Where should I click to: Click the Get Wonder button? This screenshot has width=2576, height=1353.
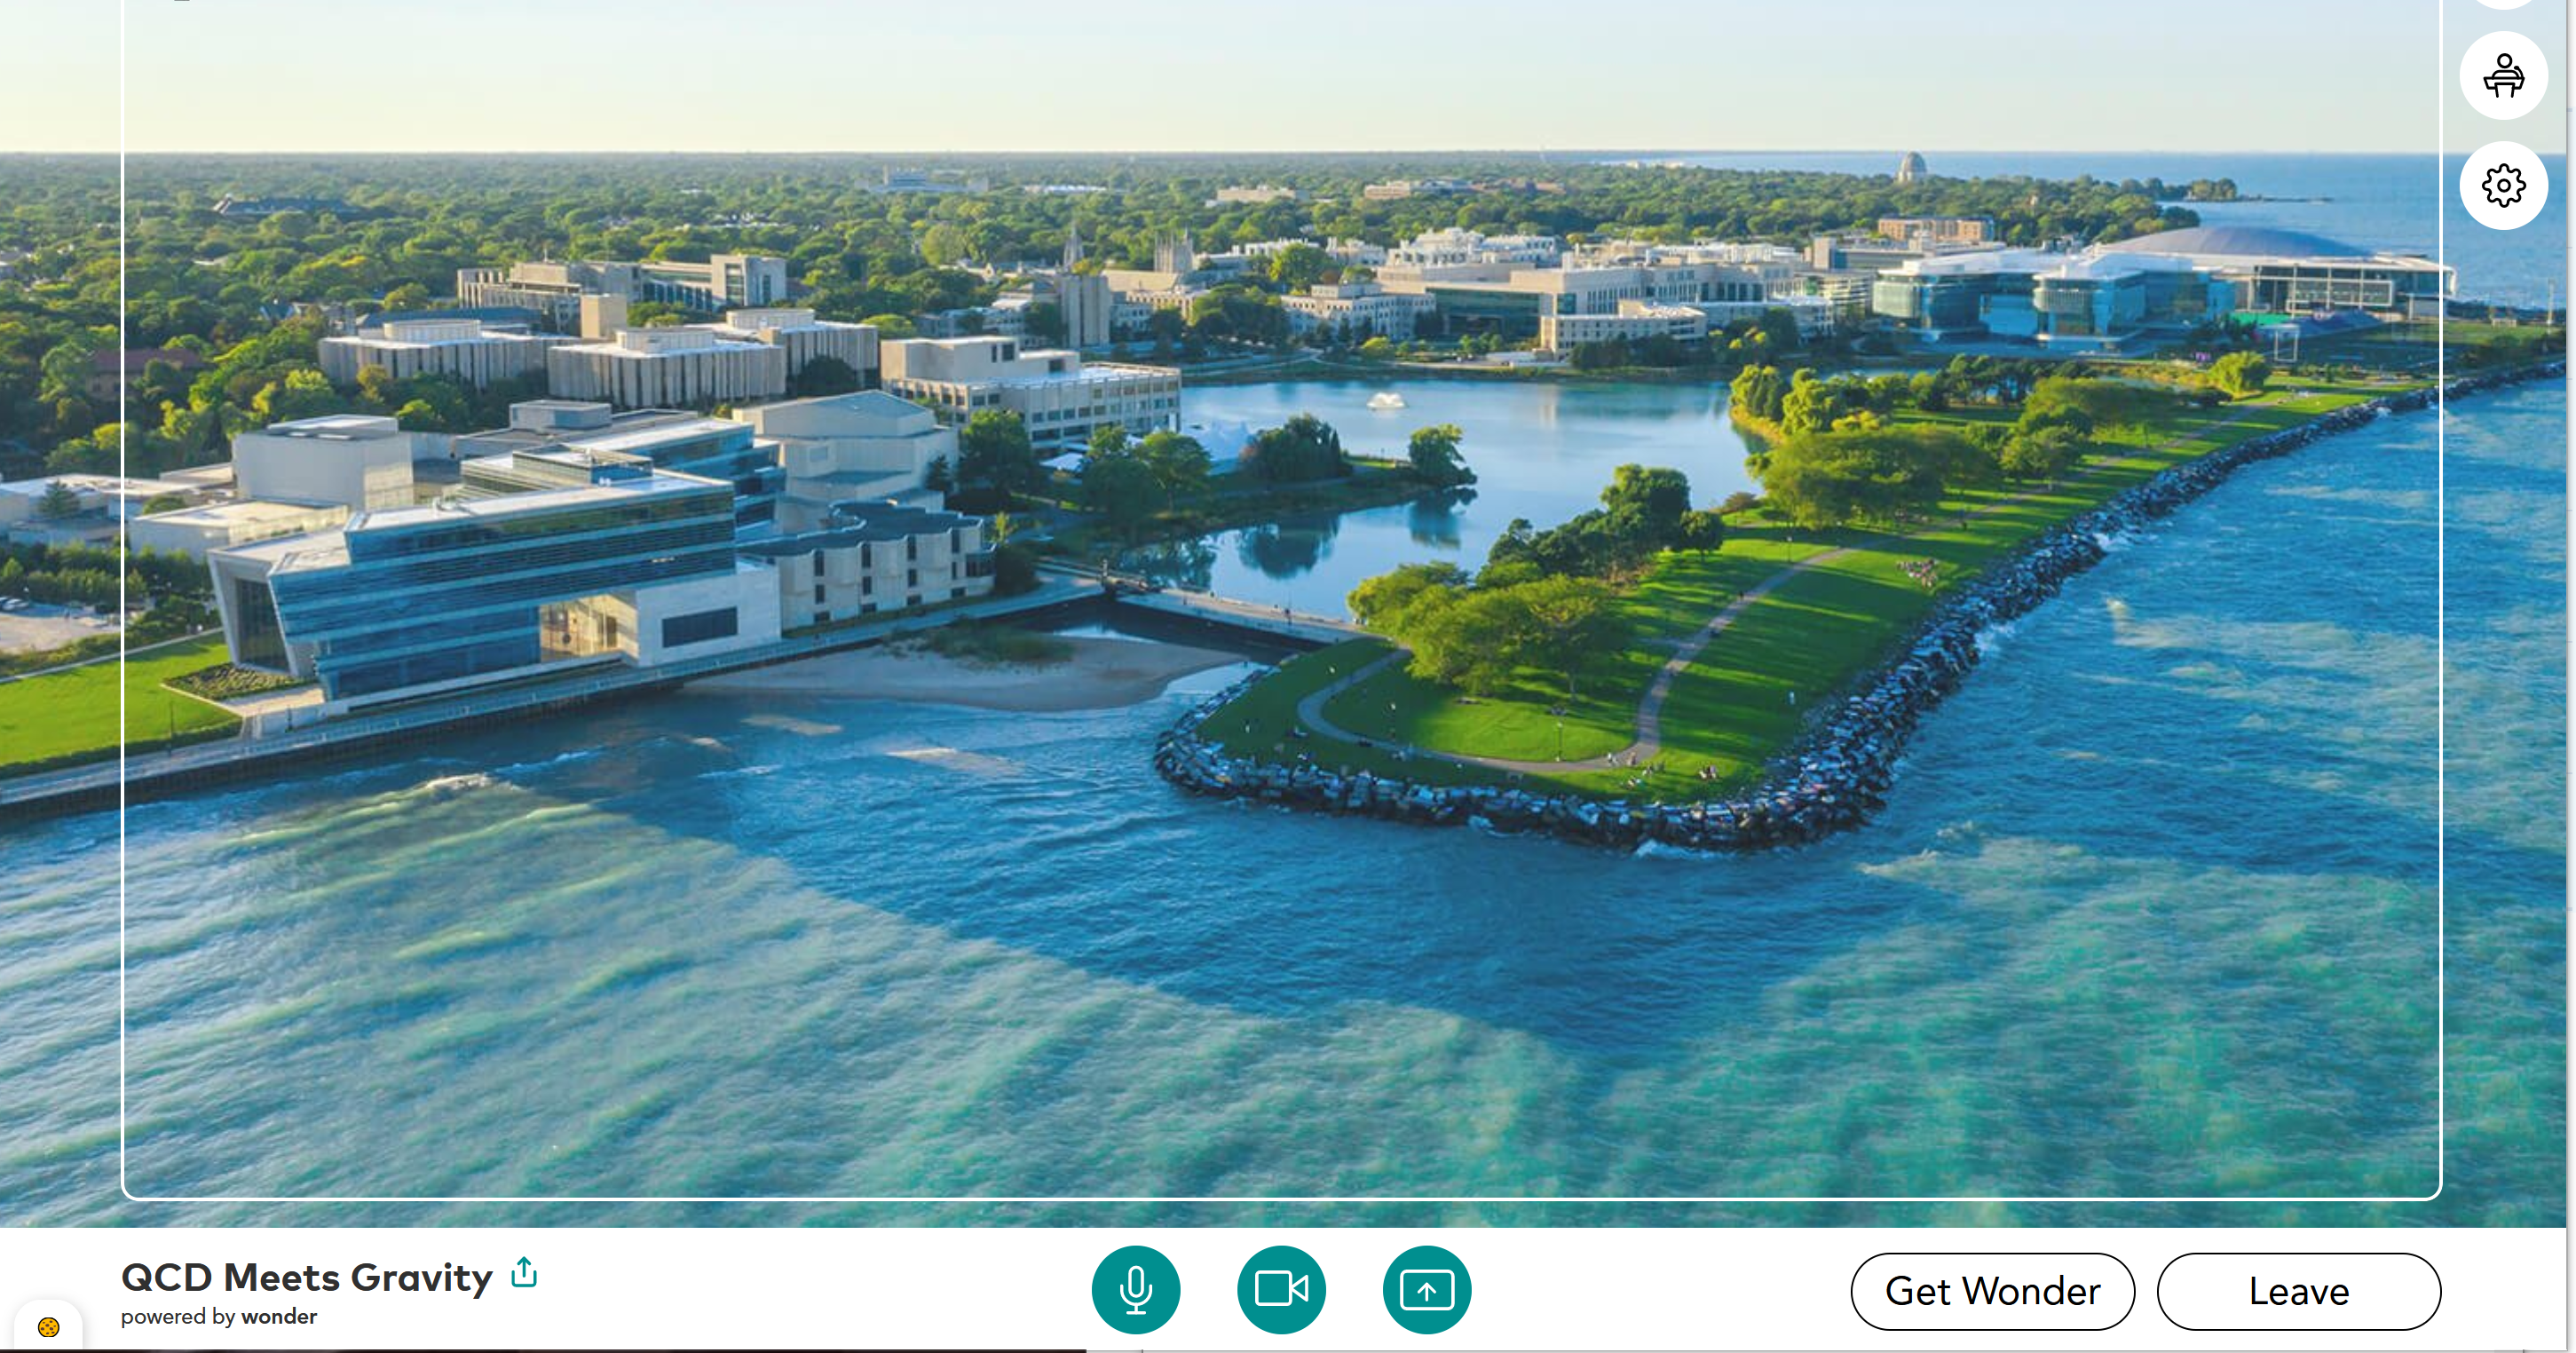1992,1291
